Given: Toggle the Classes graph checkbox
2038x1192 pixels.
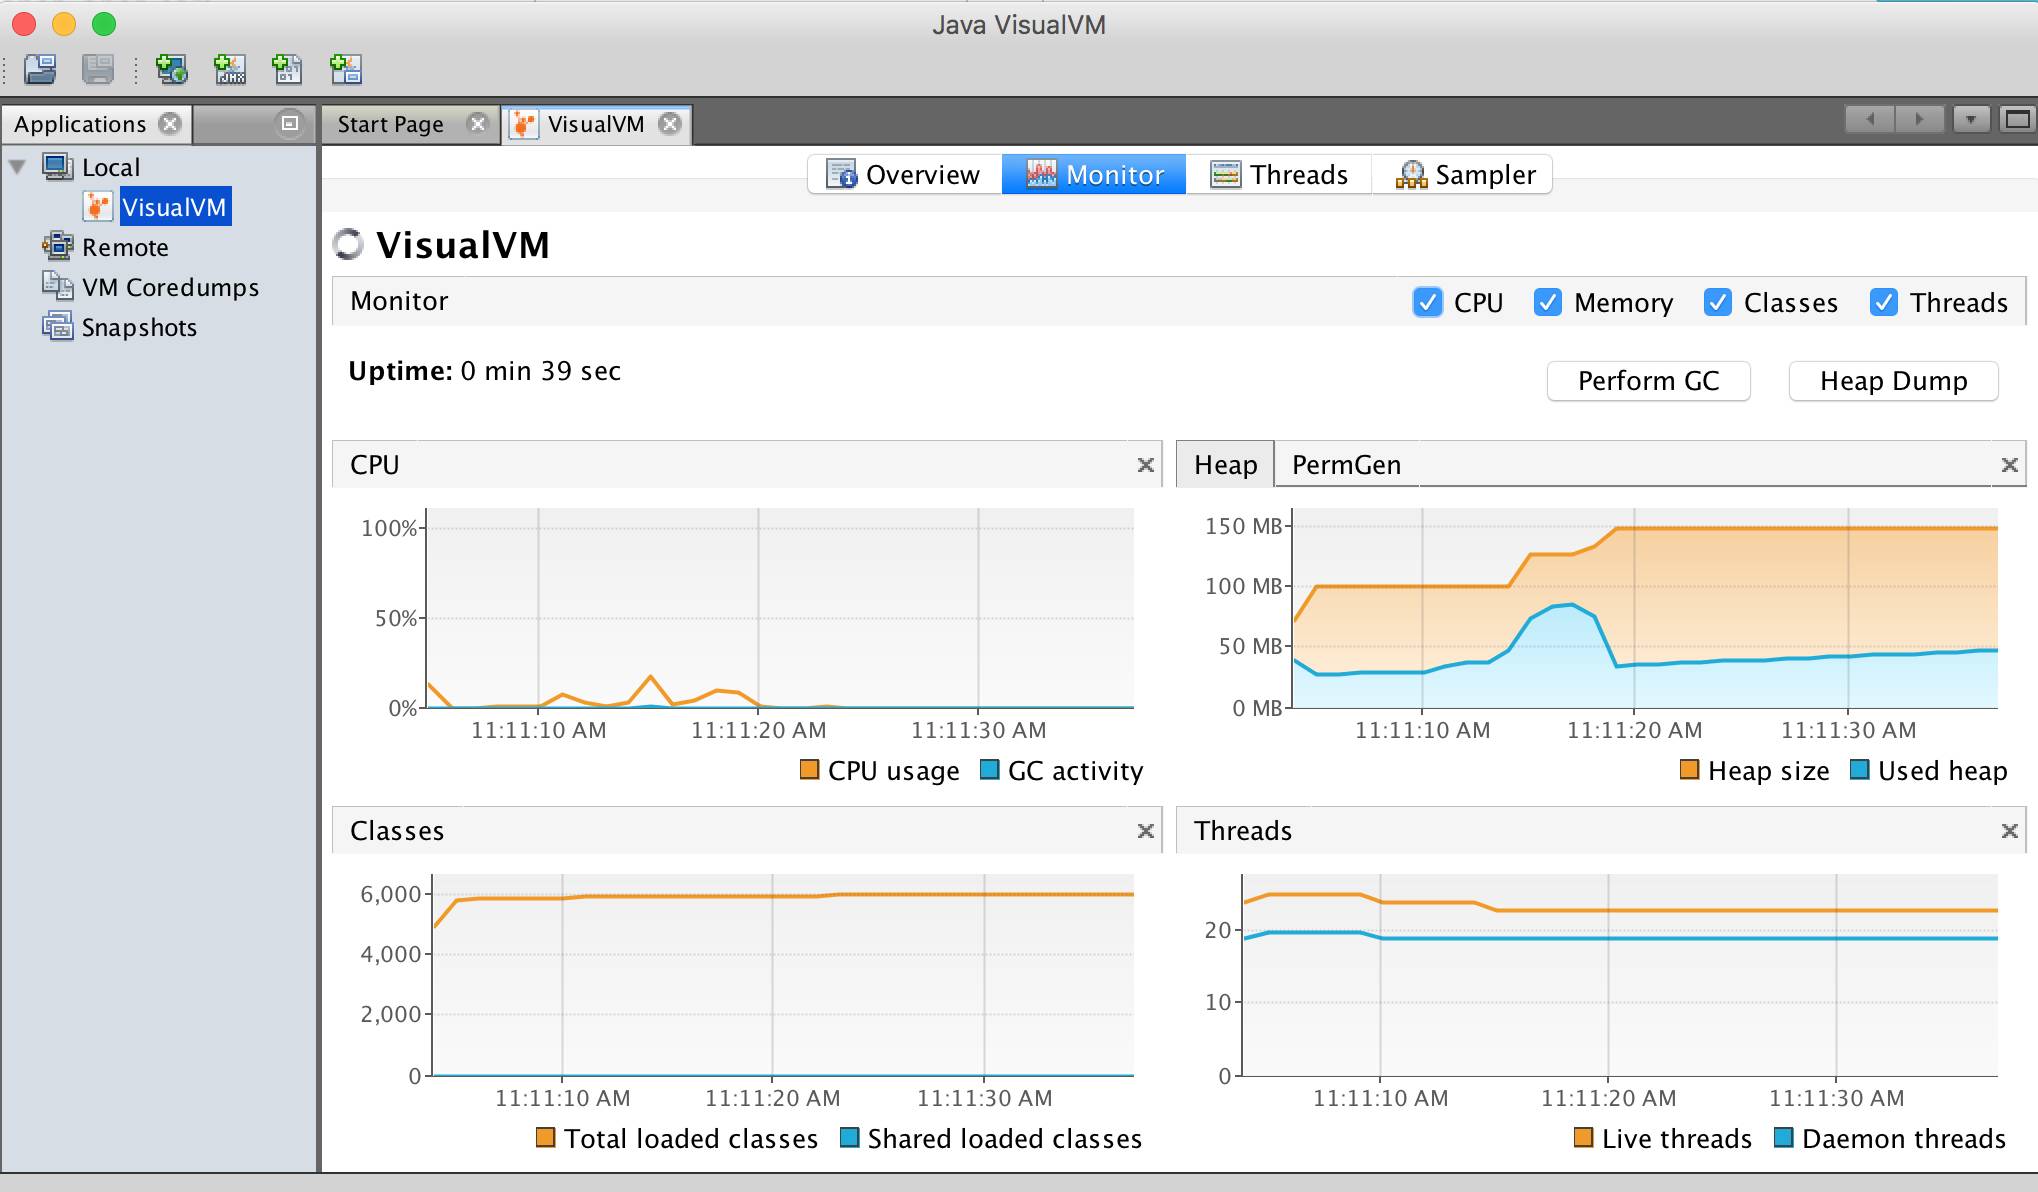Looking at the screenshot, I should (1717, 302).
